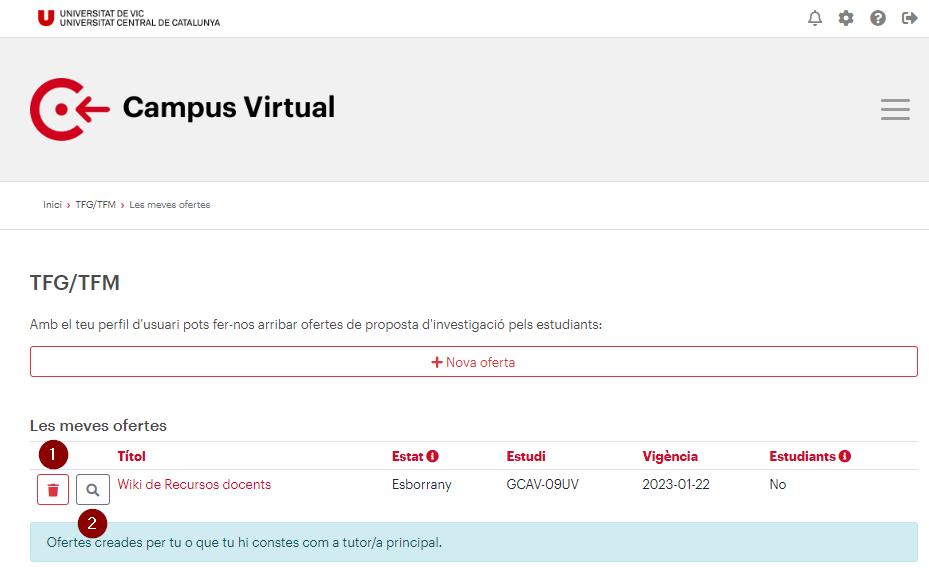
Task: Sort by Estat column header
Action: point(408,456)
